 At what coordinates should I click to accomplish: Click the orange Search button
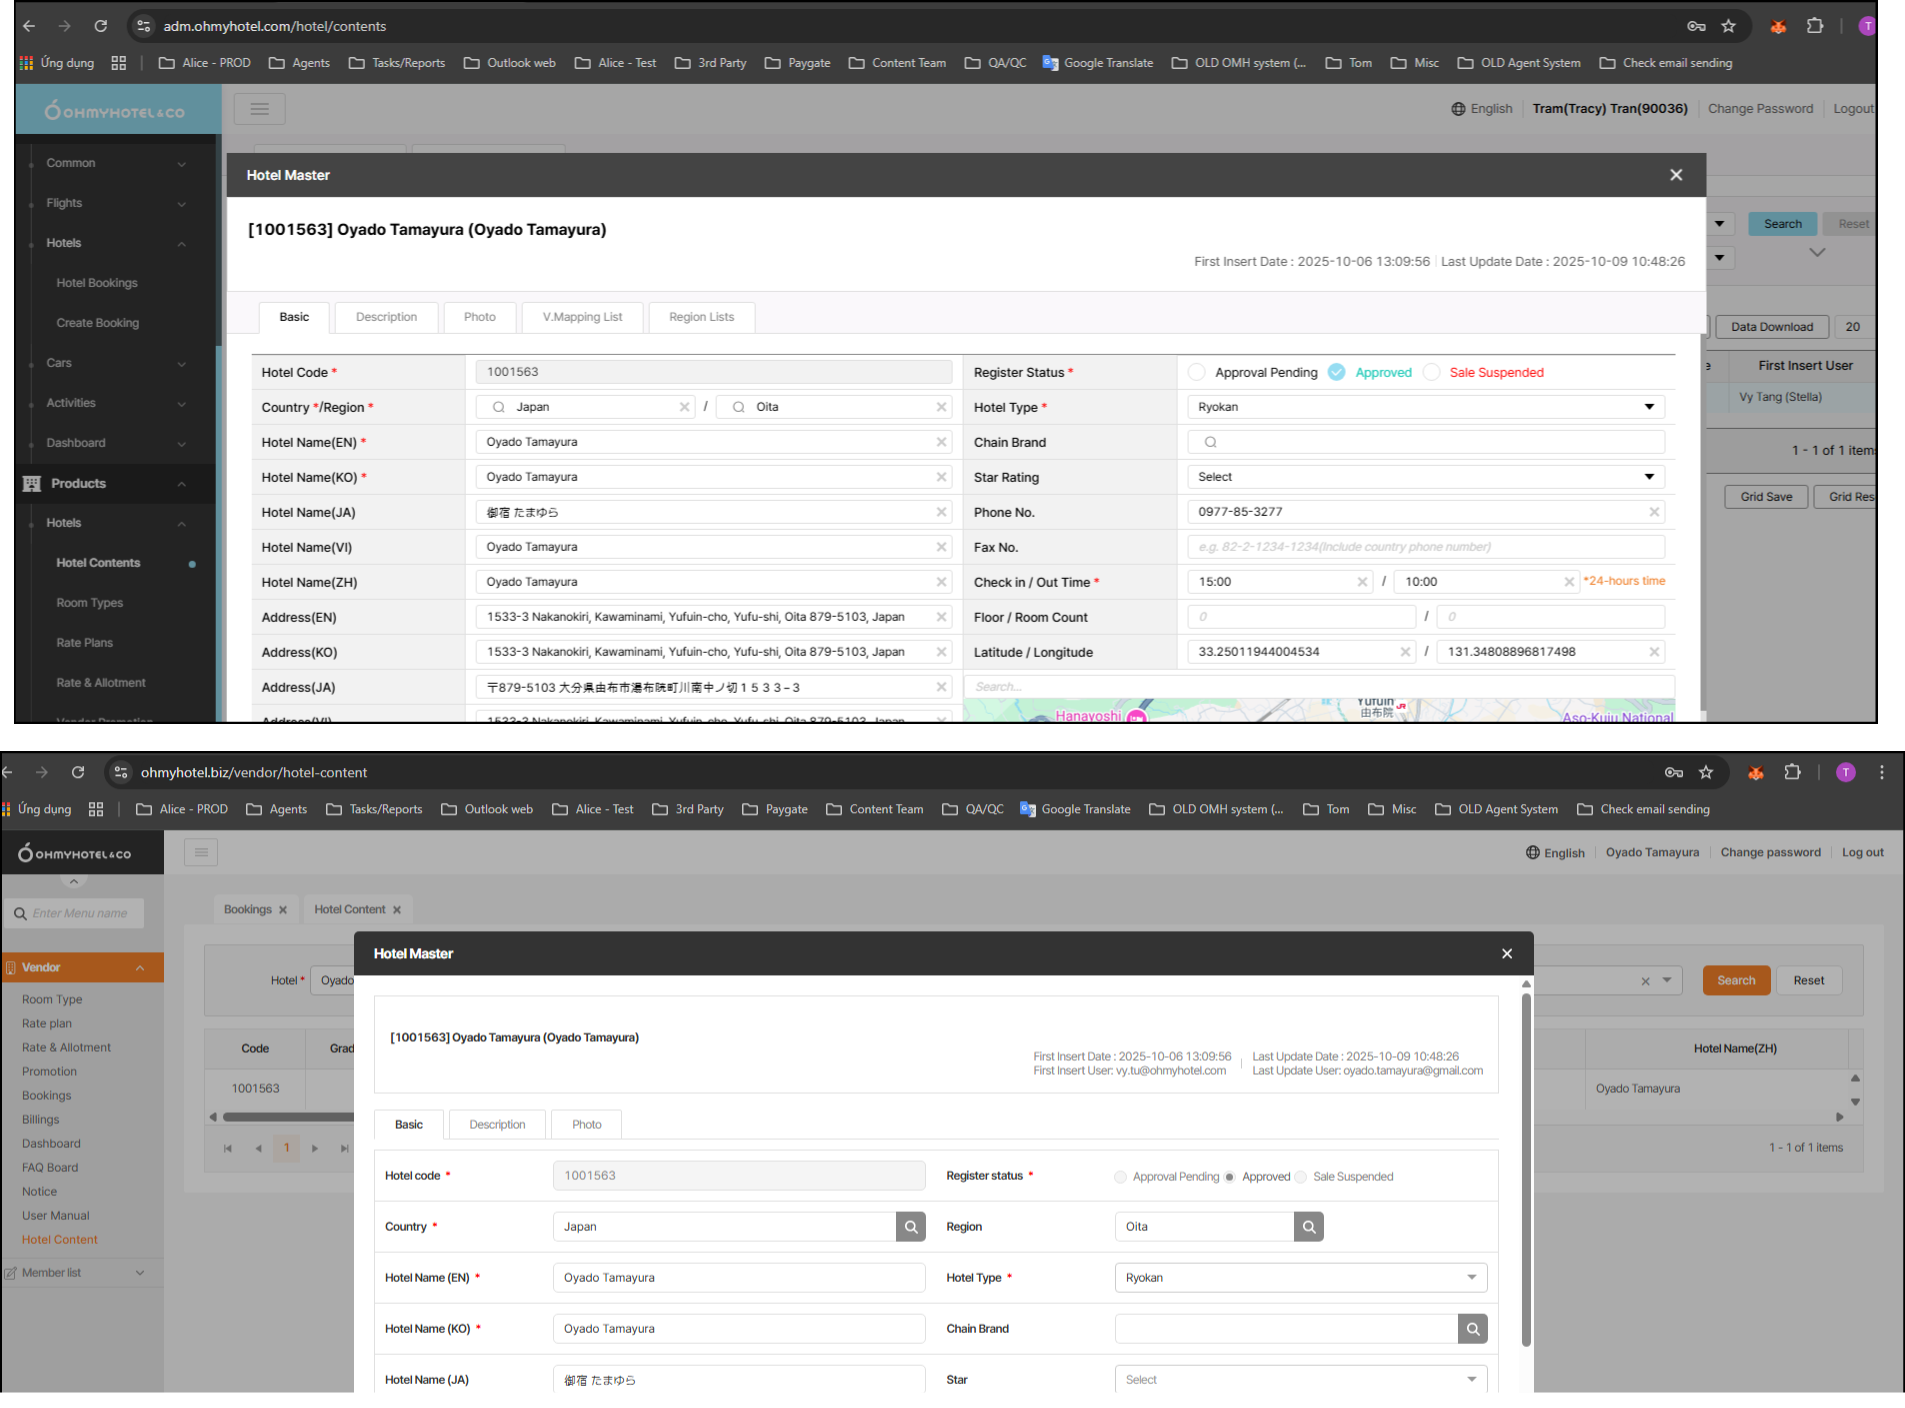[x=1736, y=980]
